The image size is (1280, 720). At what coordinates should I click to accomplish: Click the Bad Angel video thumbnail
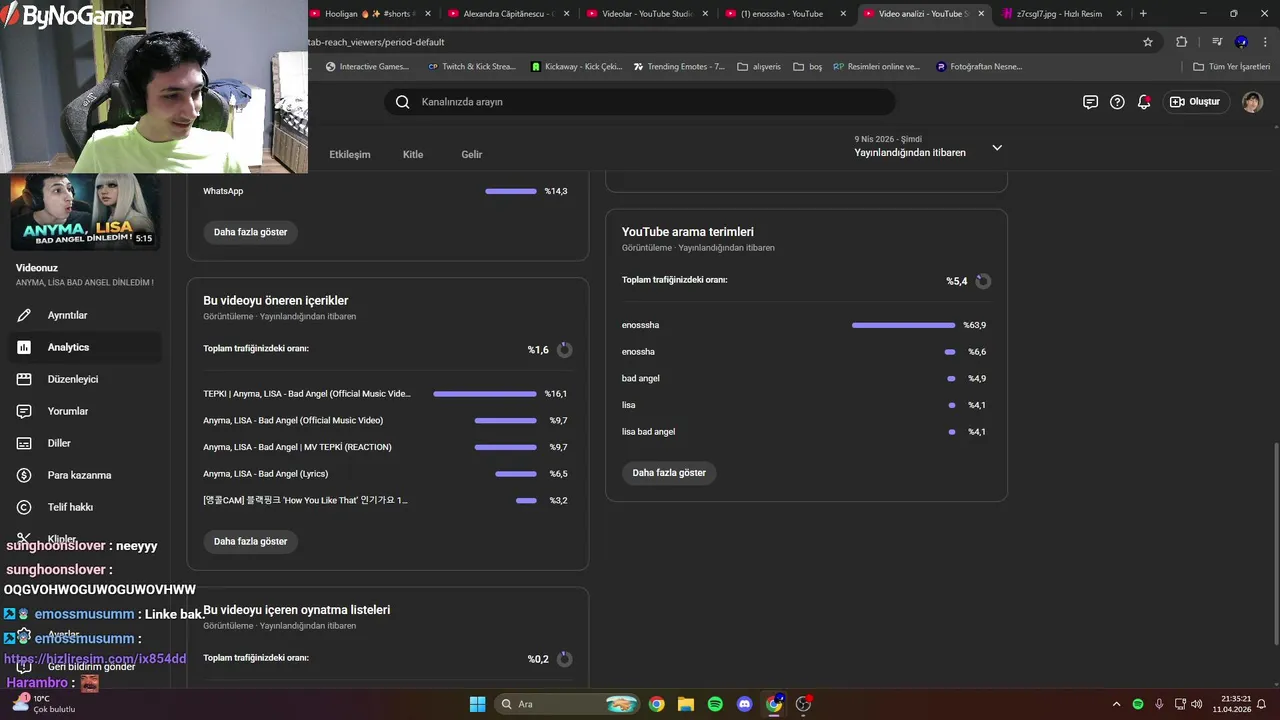84,211
